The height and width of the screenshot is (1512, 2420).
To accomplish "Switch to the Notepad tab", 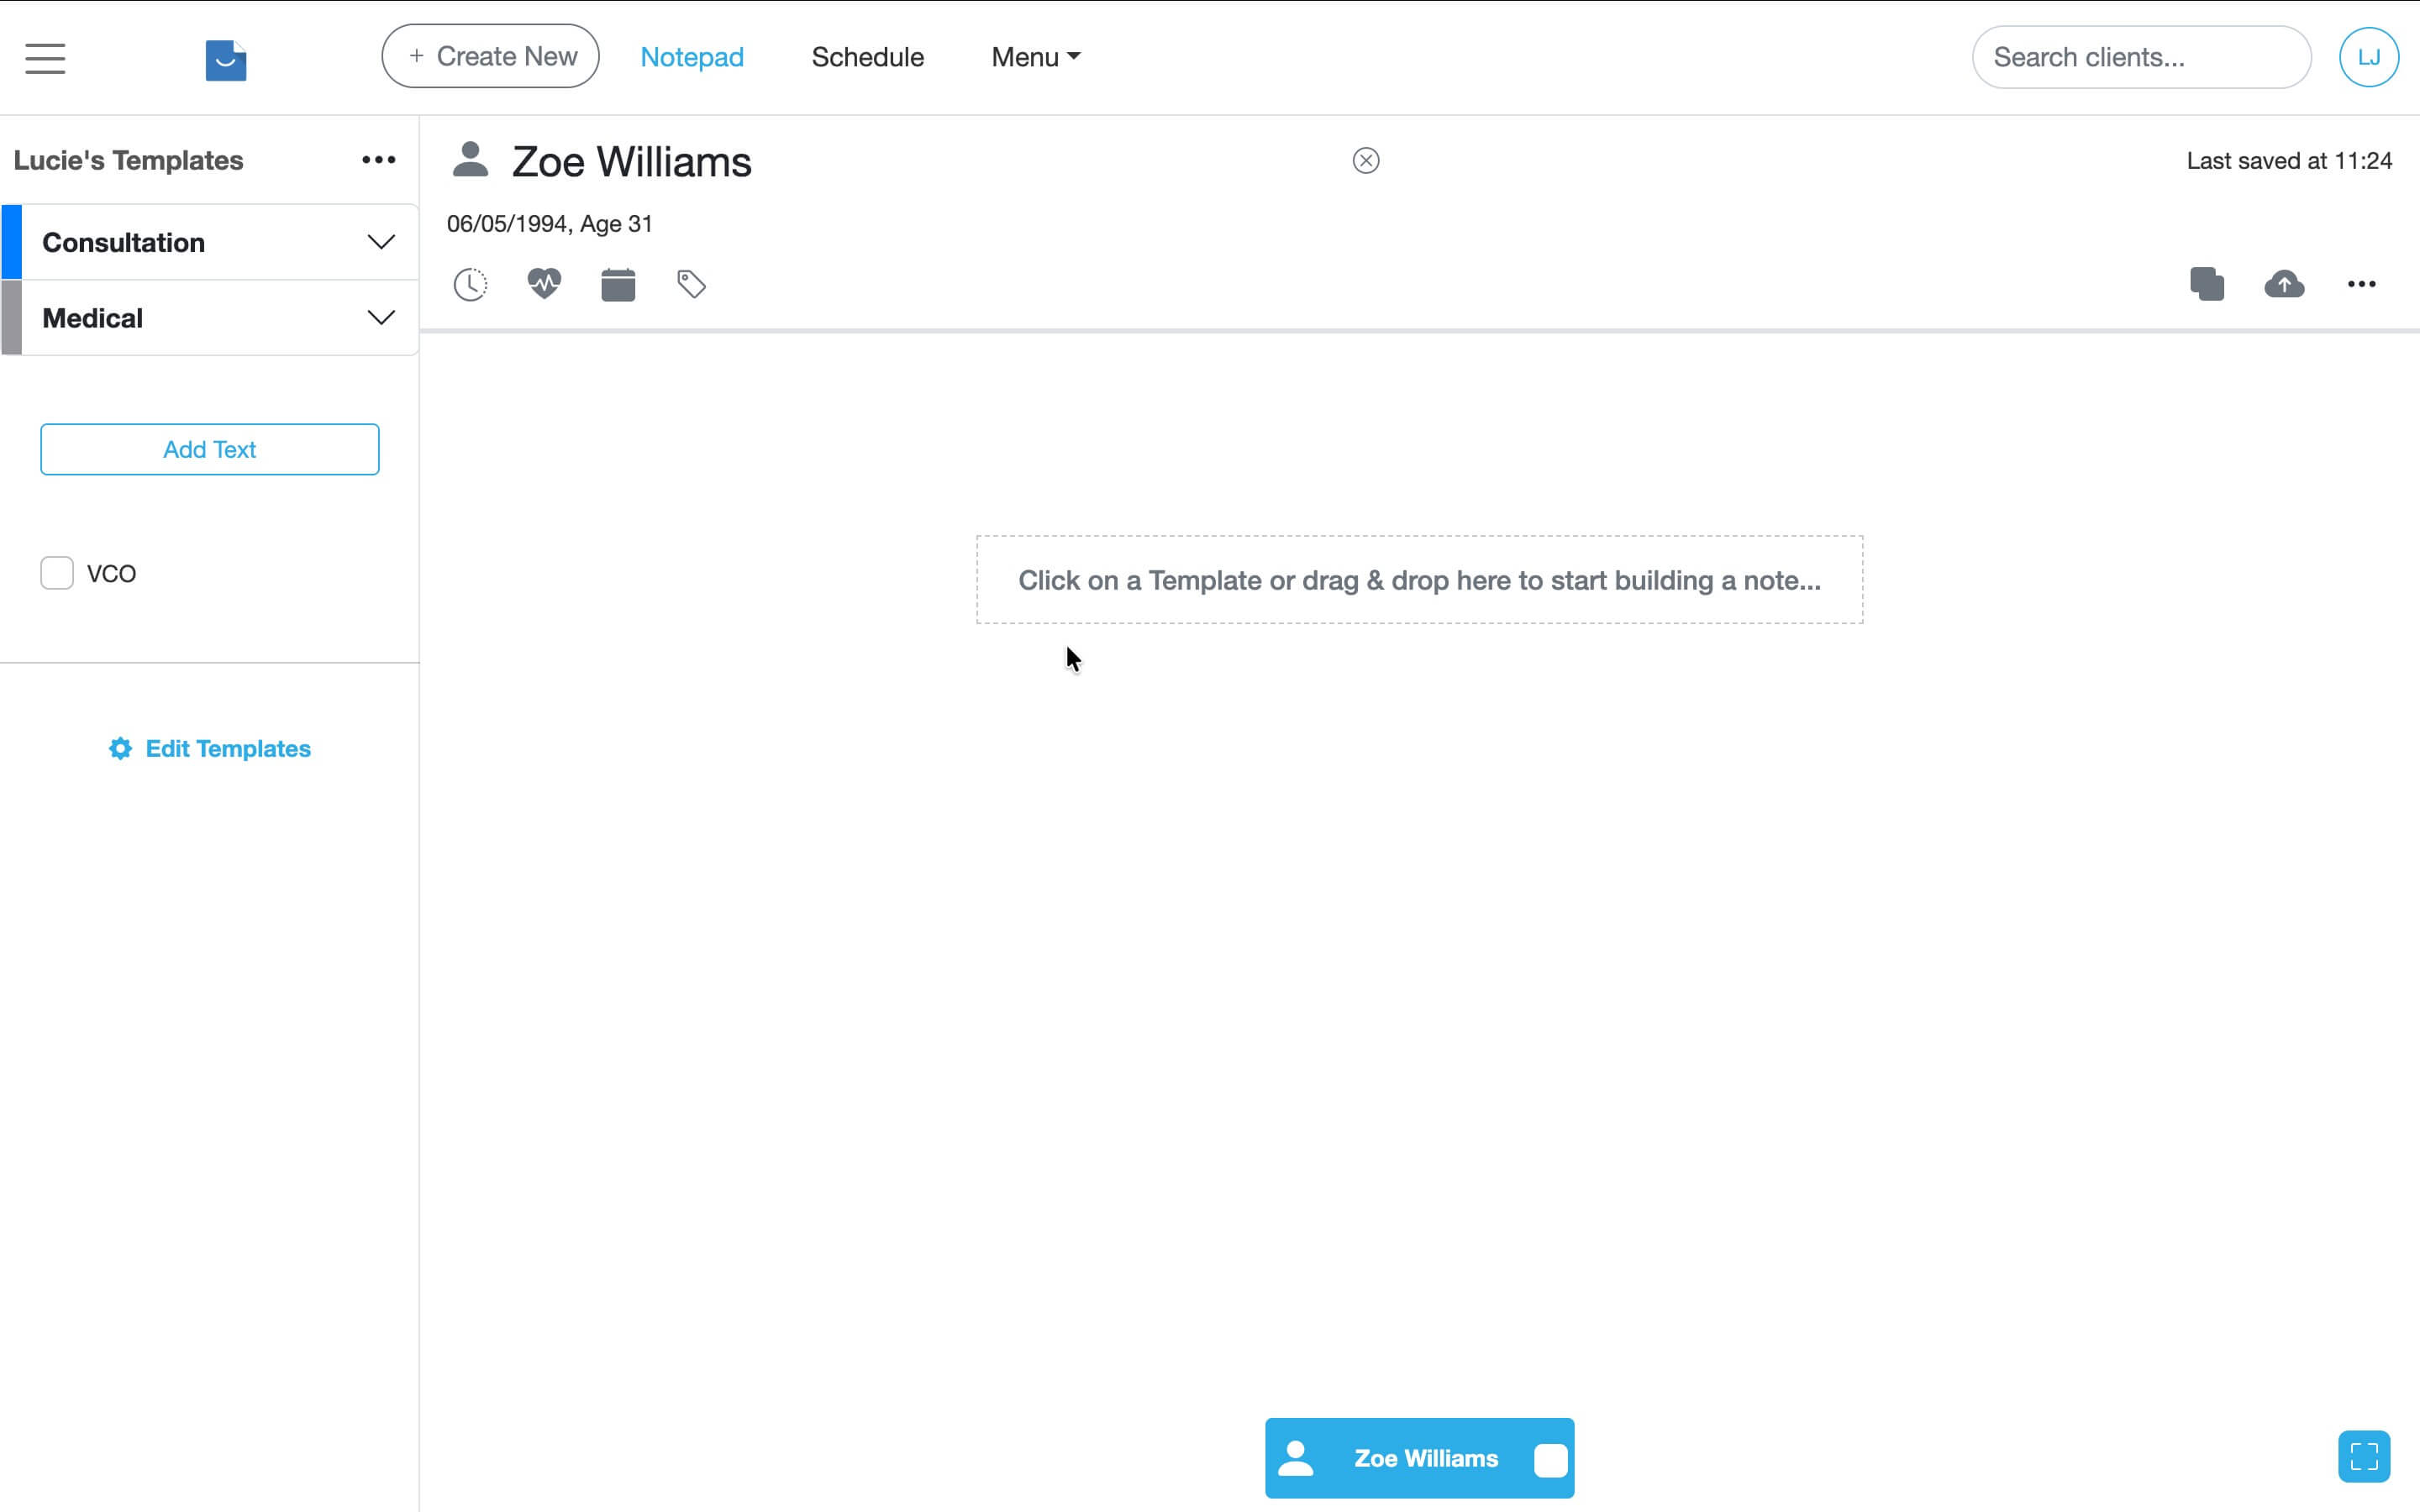I will click(x=691, y=57).
